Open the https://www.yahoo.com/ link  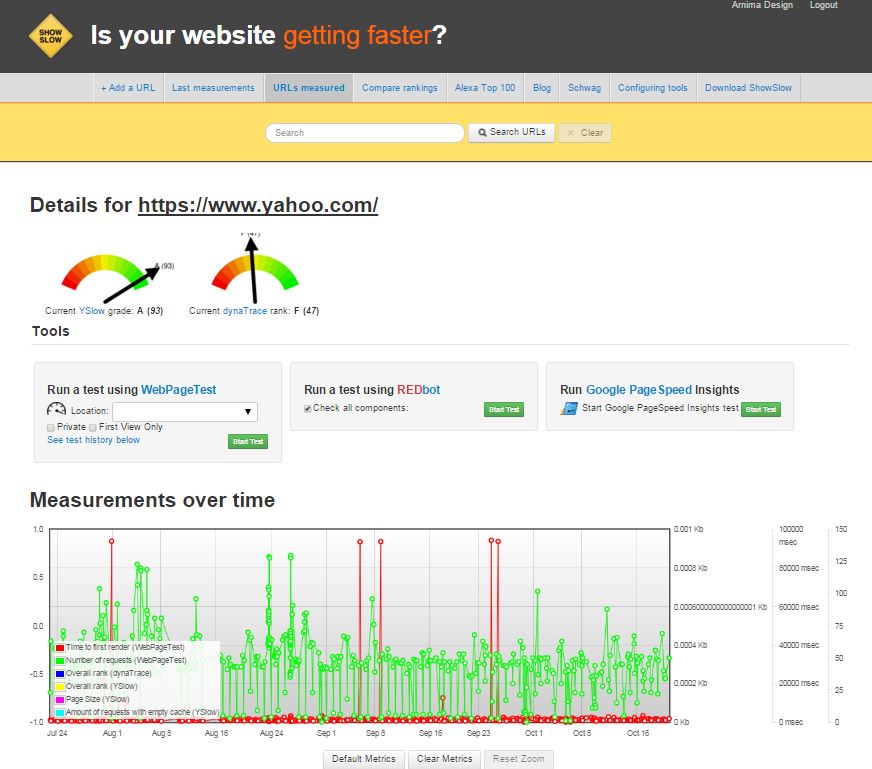[258, 205]
